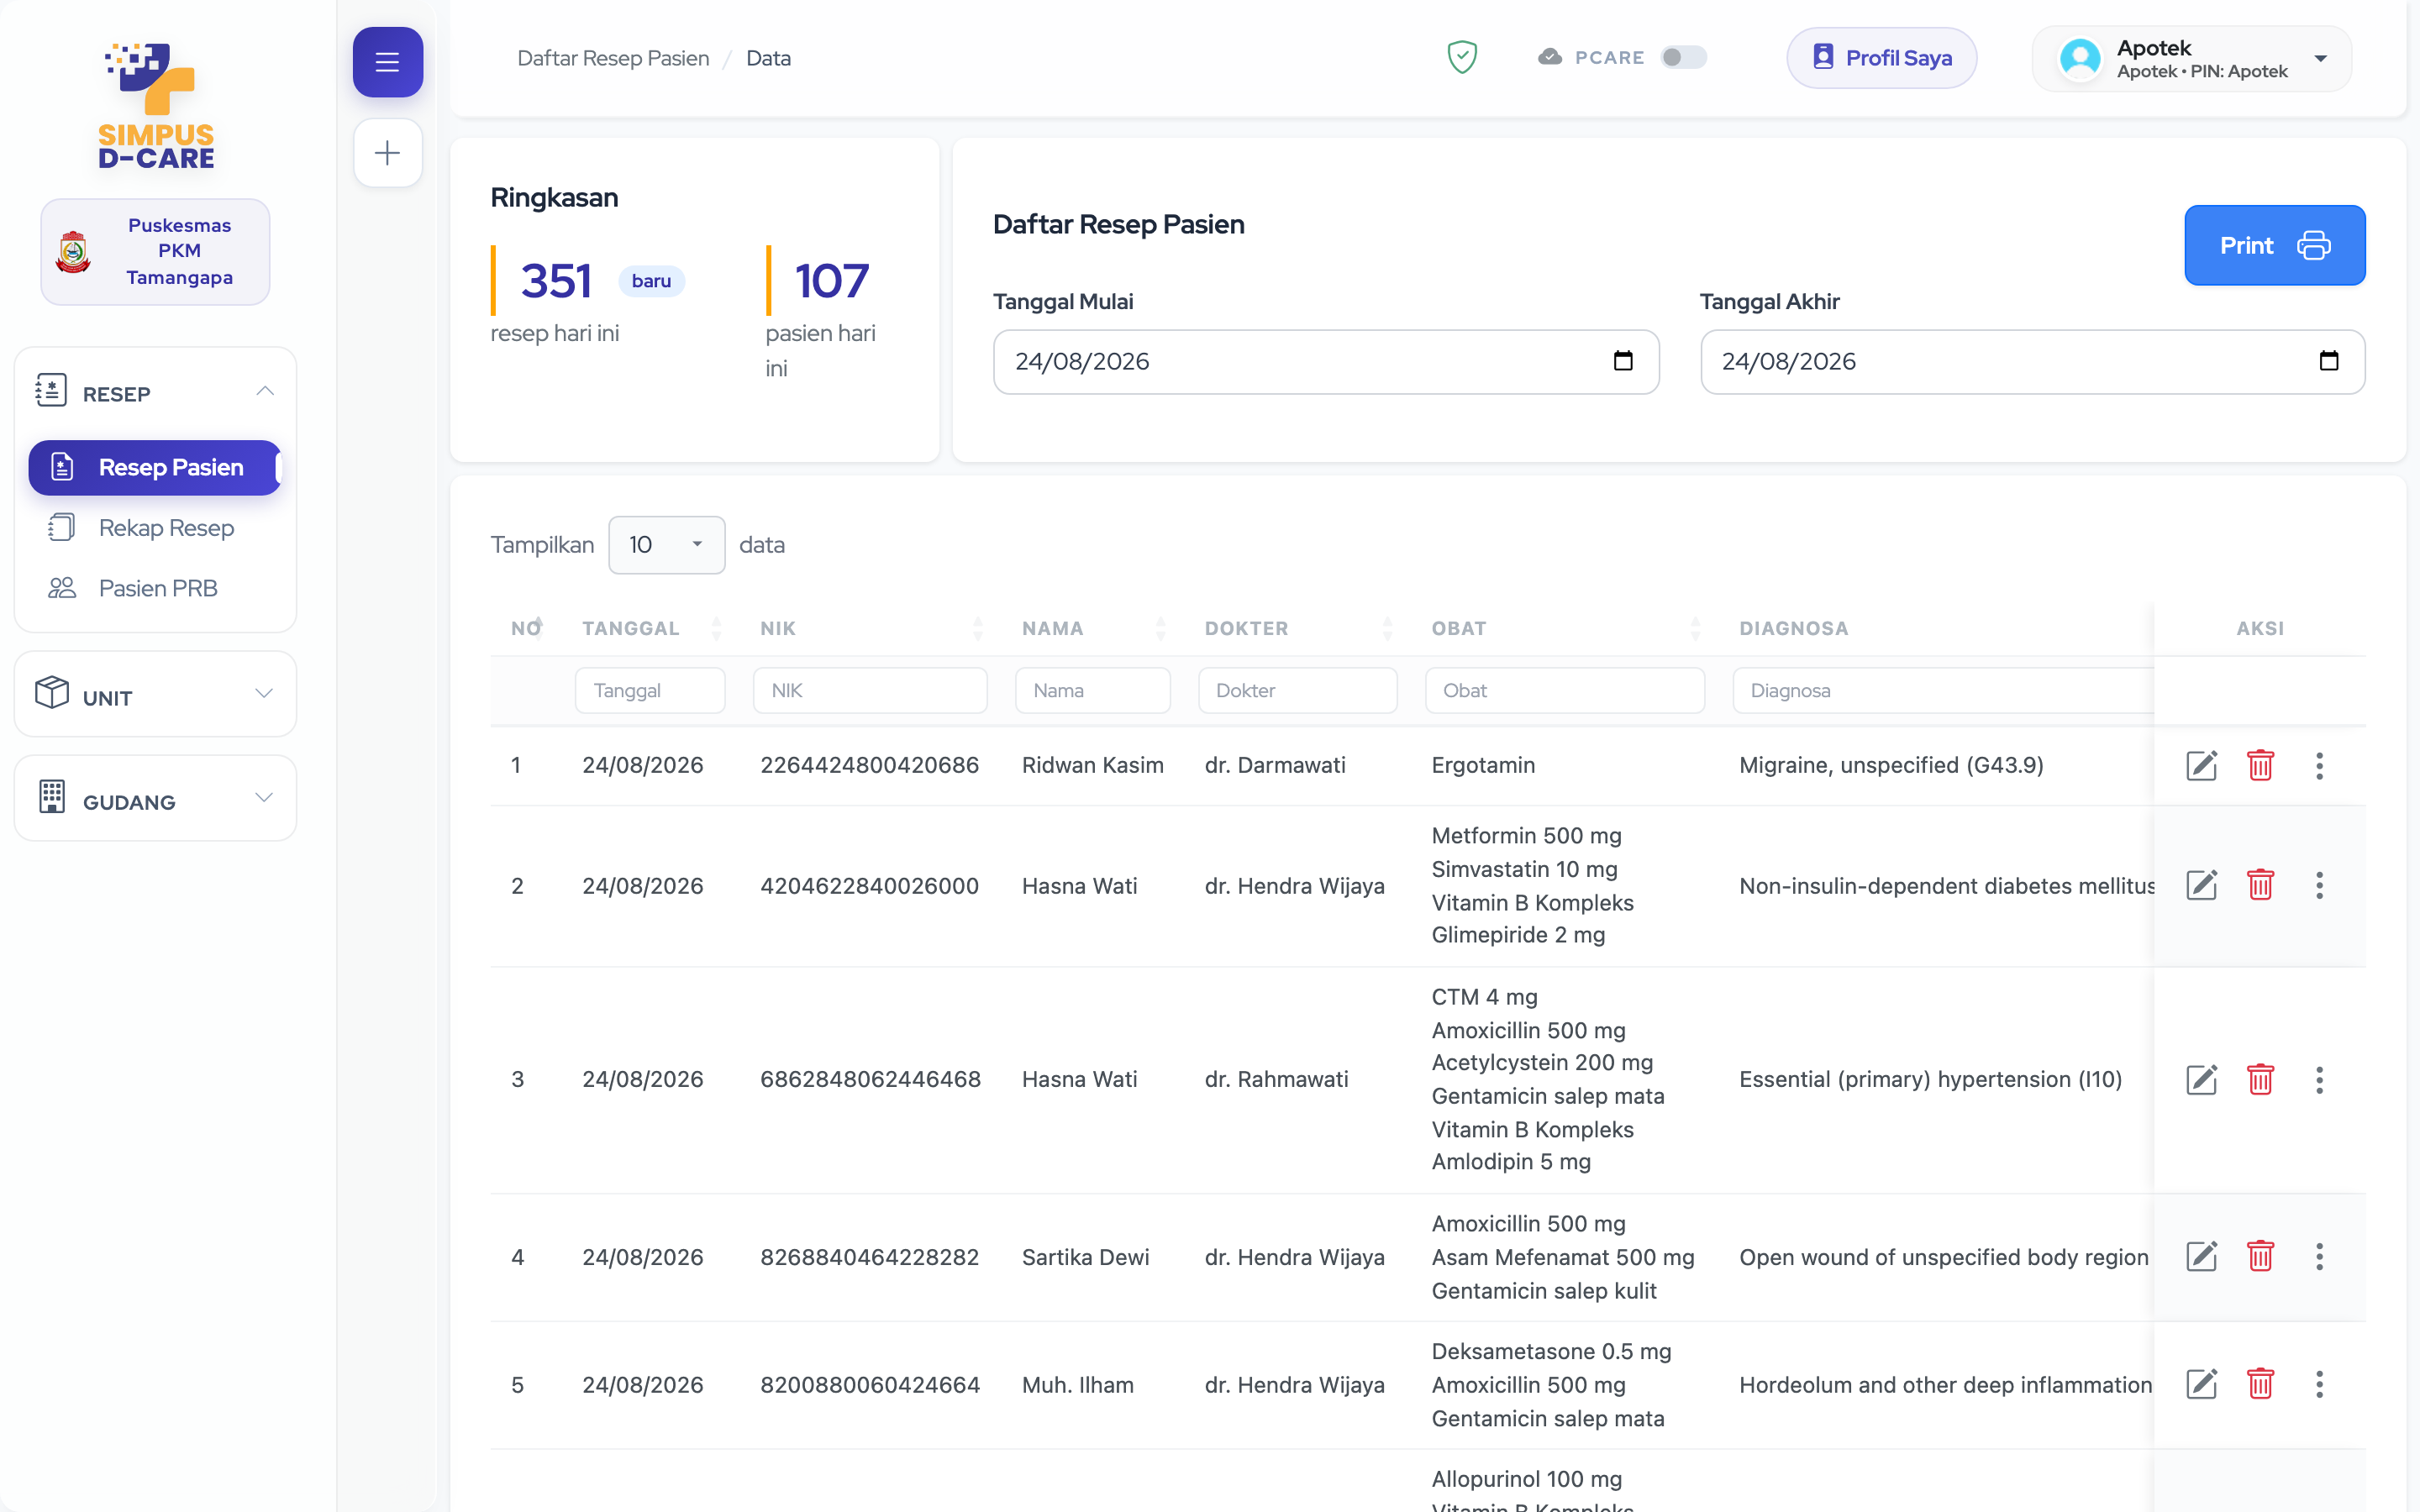Open Tanggal Akhir calendar picker icon
This screenshot has height=1512, width=2420.
pos(2329,361)
